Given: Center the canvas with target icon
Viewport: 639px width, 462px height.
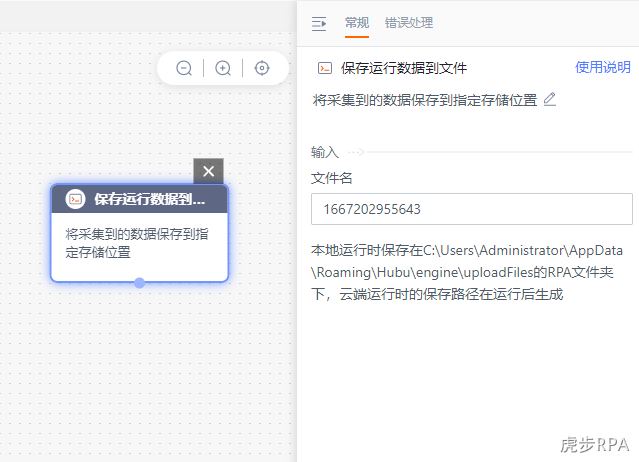Looking at the screenshot, I should pos(262,68).
